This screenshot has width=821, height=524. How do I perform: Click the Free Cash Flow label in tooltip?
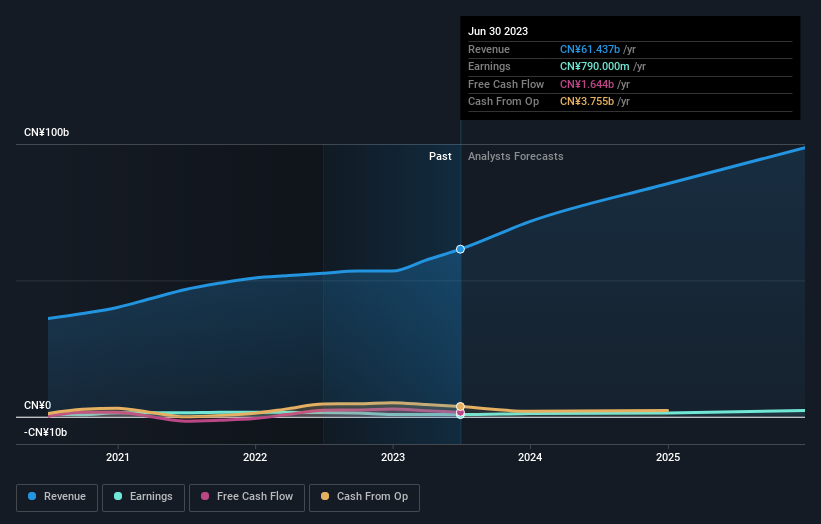coord(506,84)
